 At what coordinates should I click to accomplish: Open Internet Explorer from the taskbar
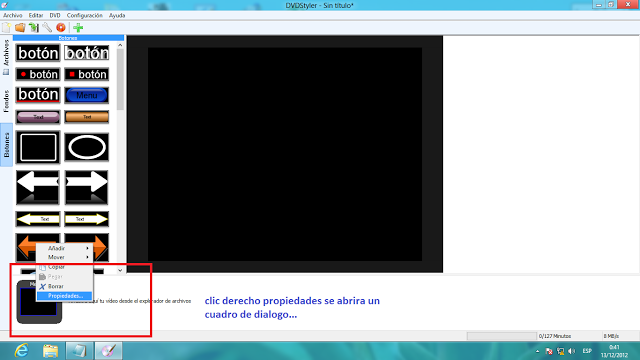coord(21,351)
